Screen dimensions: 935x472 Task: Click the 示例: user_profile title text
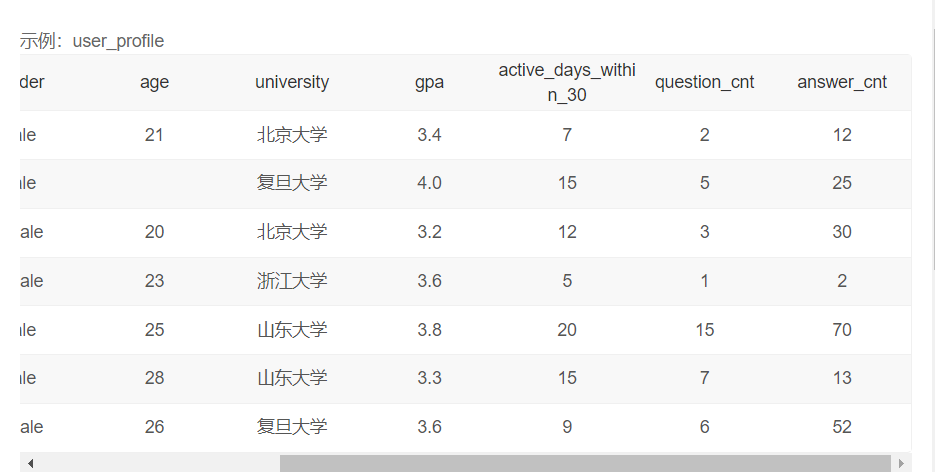click(x=92, y=41)
